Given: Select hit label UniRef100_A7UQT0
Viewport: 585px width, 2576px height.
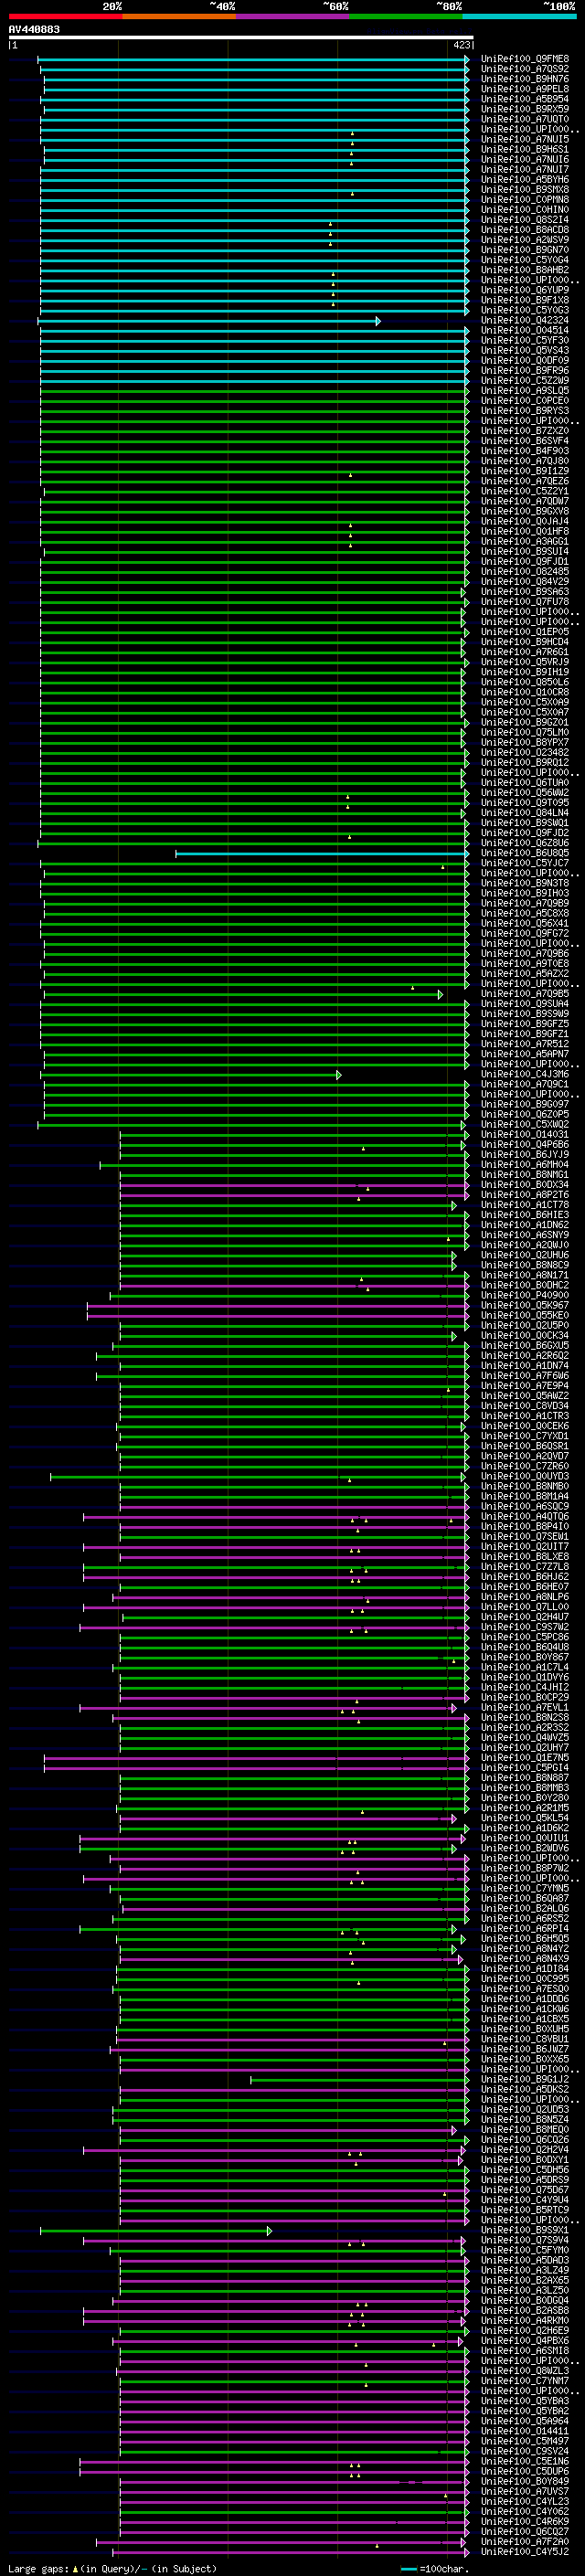Looking at the screenshot, I should point(525,119).
